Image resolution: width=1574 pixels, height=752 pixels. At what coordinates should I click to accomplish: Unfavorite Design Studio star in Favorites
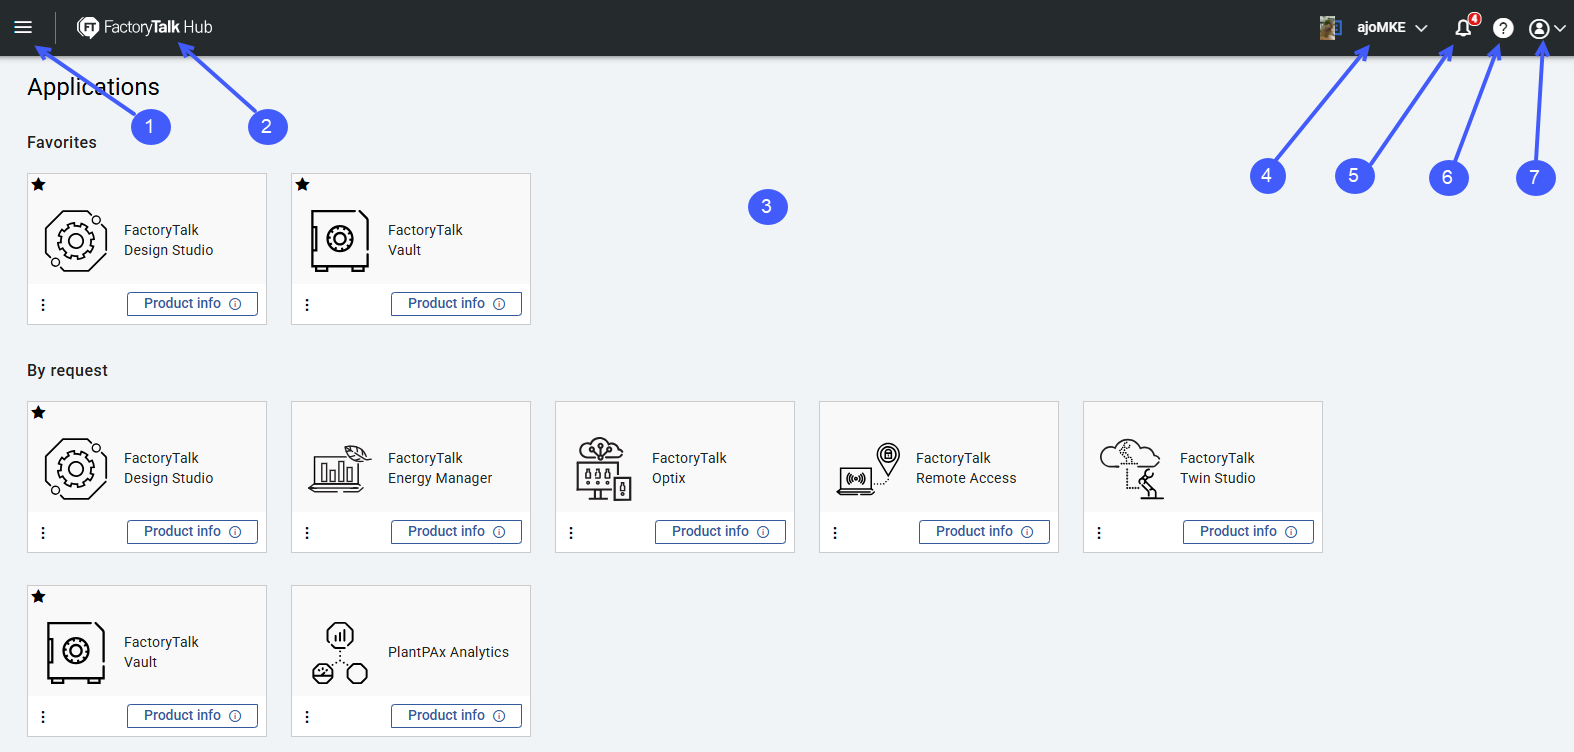(x=38, y=184)
